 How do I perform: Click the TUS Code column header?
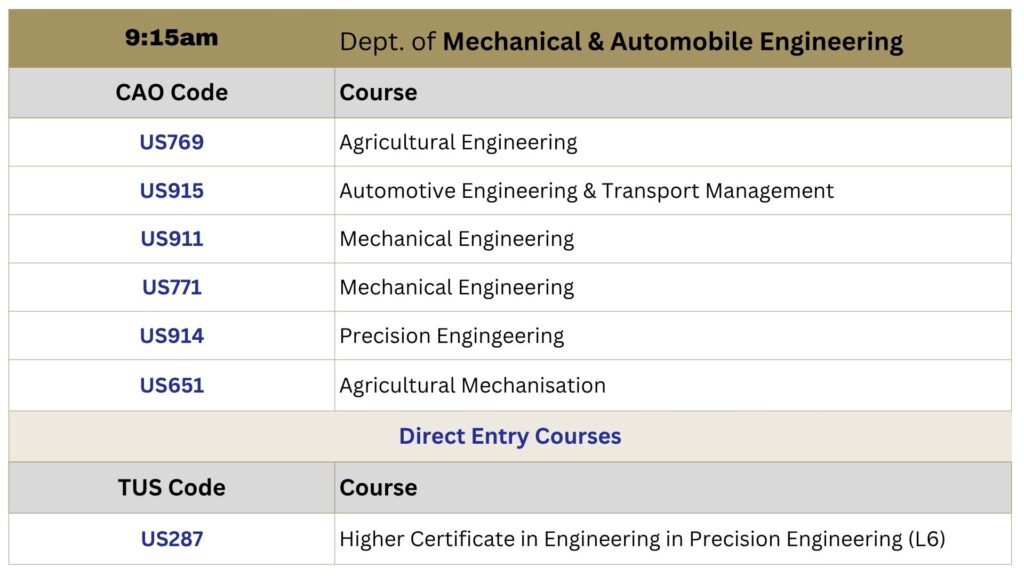click(x=172, y=488)
